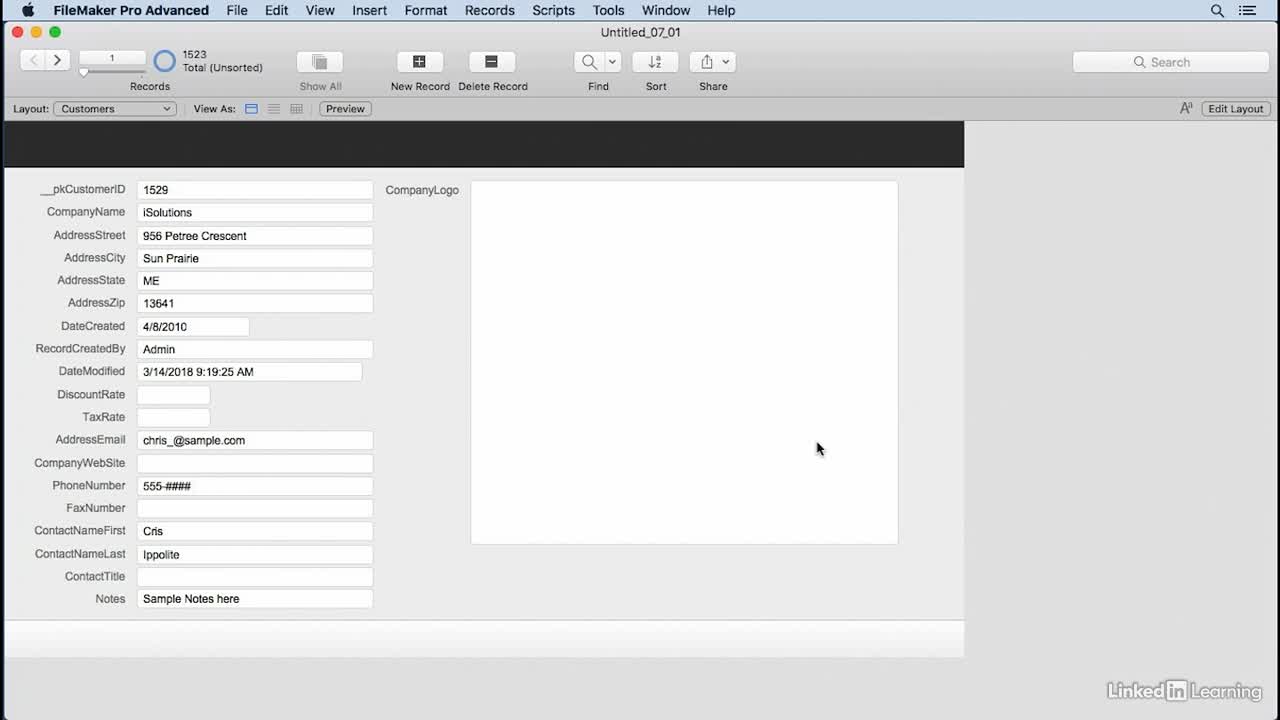Open the Scripts menu
Viewport: 1280px width, 720px height.
click(553, 10)
